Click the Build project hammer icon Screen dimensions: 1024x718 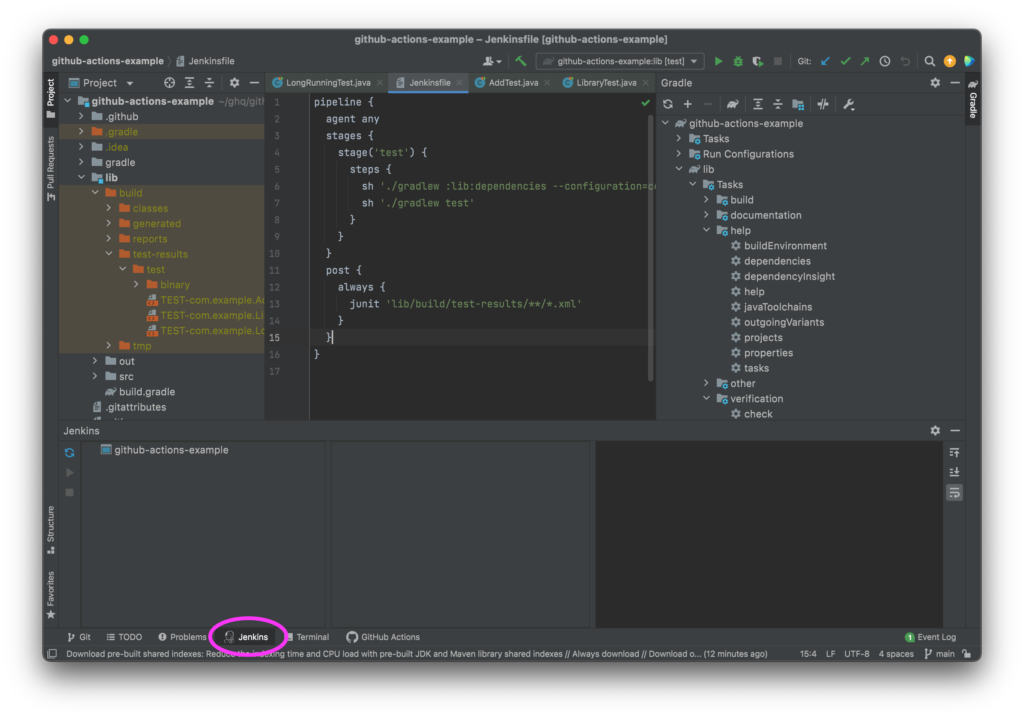tap(520, 61)
